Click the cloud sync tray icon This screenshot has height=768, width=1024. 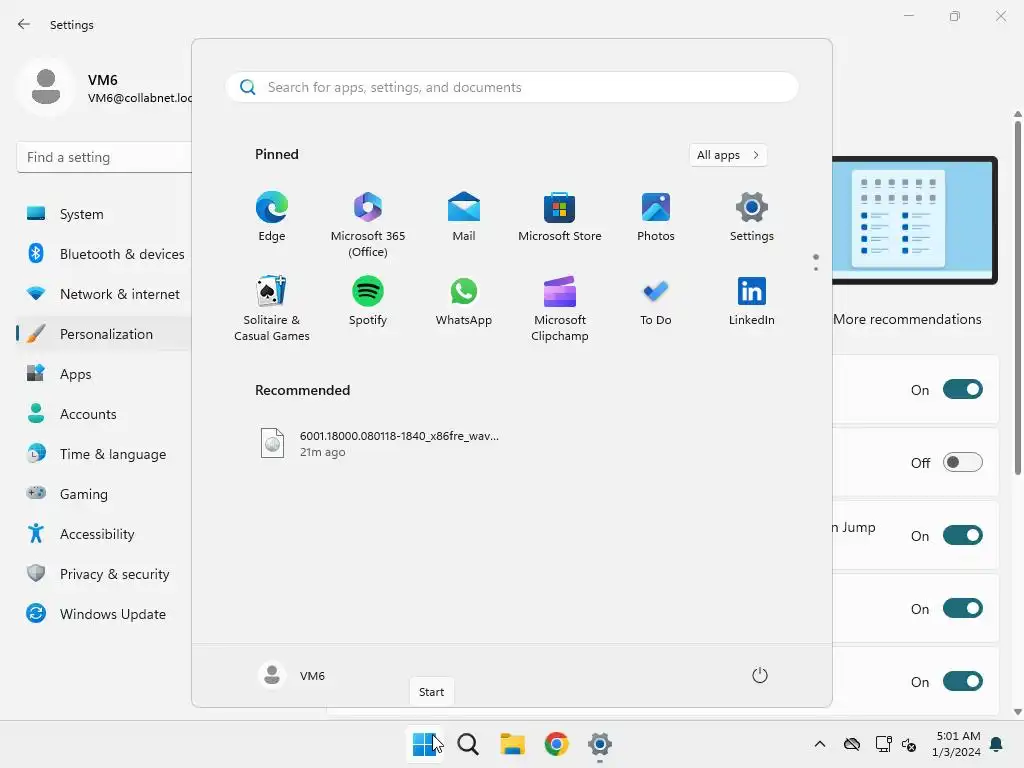pyautogui.click(x=852, y=744)
